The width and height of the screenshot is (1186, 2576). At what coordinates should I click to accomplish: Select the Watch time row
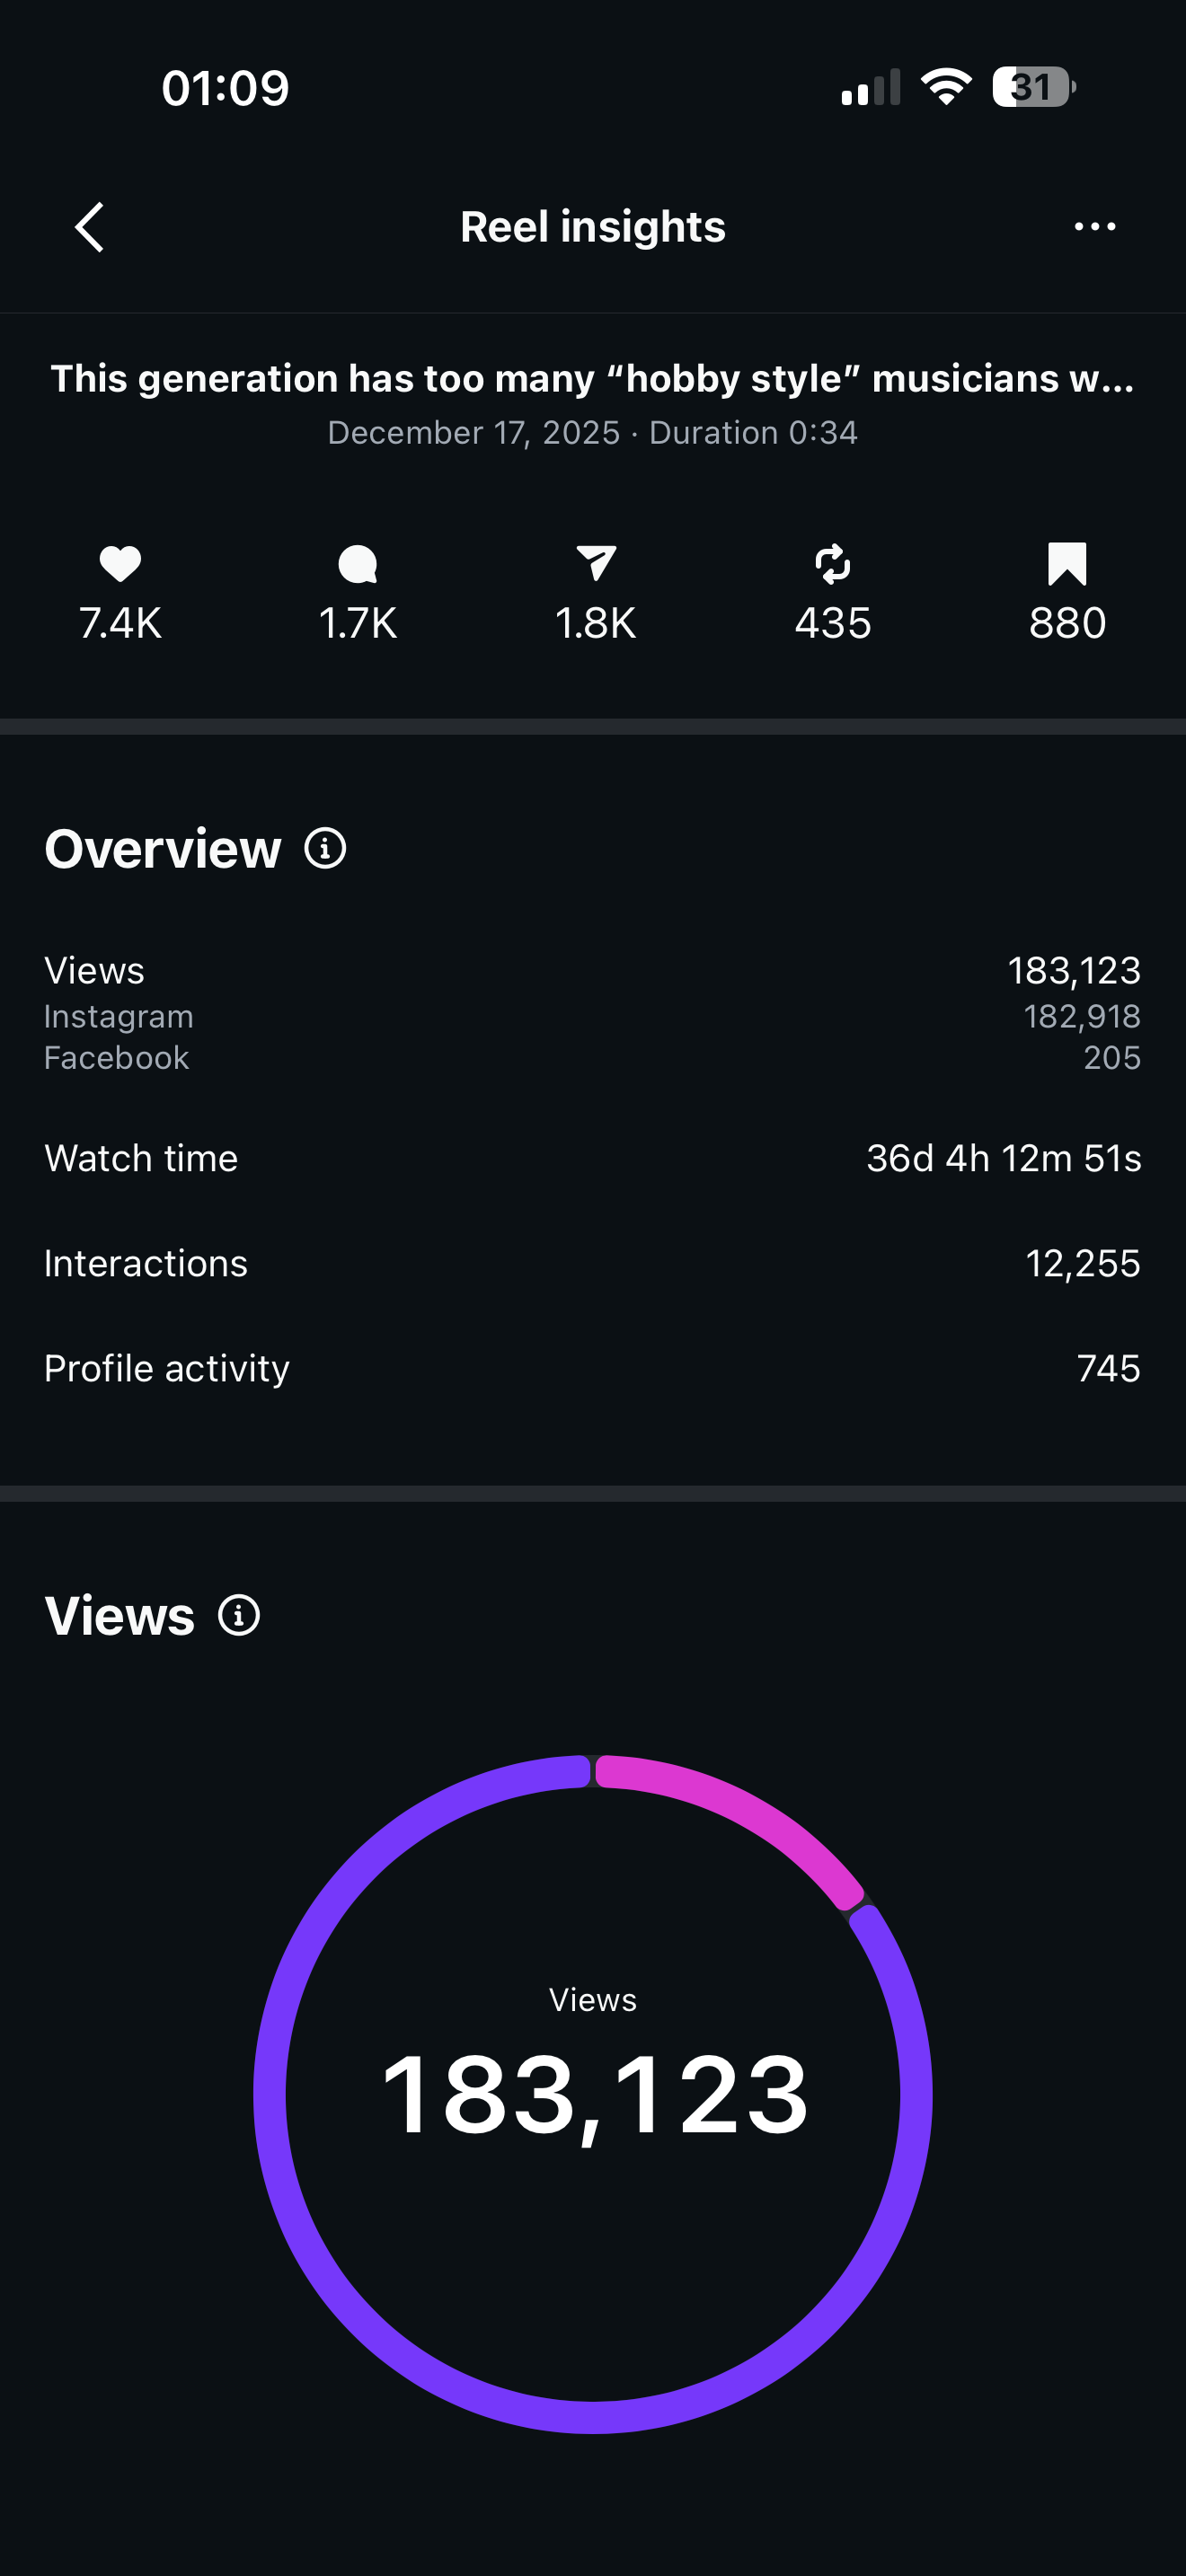(x=592, y=1158)
